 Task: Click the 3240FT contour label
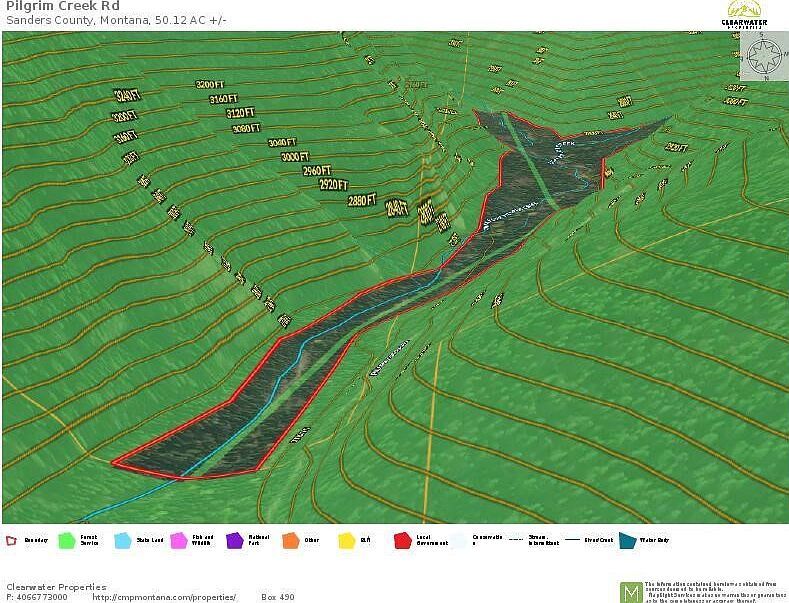click(x=127, y=95)
